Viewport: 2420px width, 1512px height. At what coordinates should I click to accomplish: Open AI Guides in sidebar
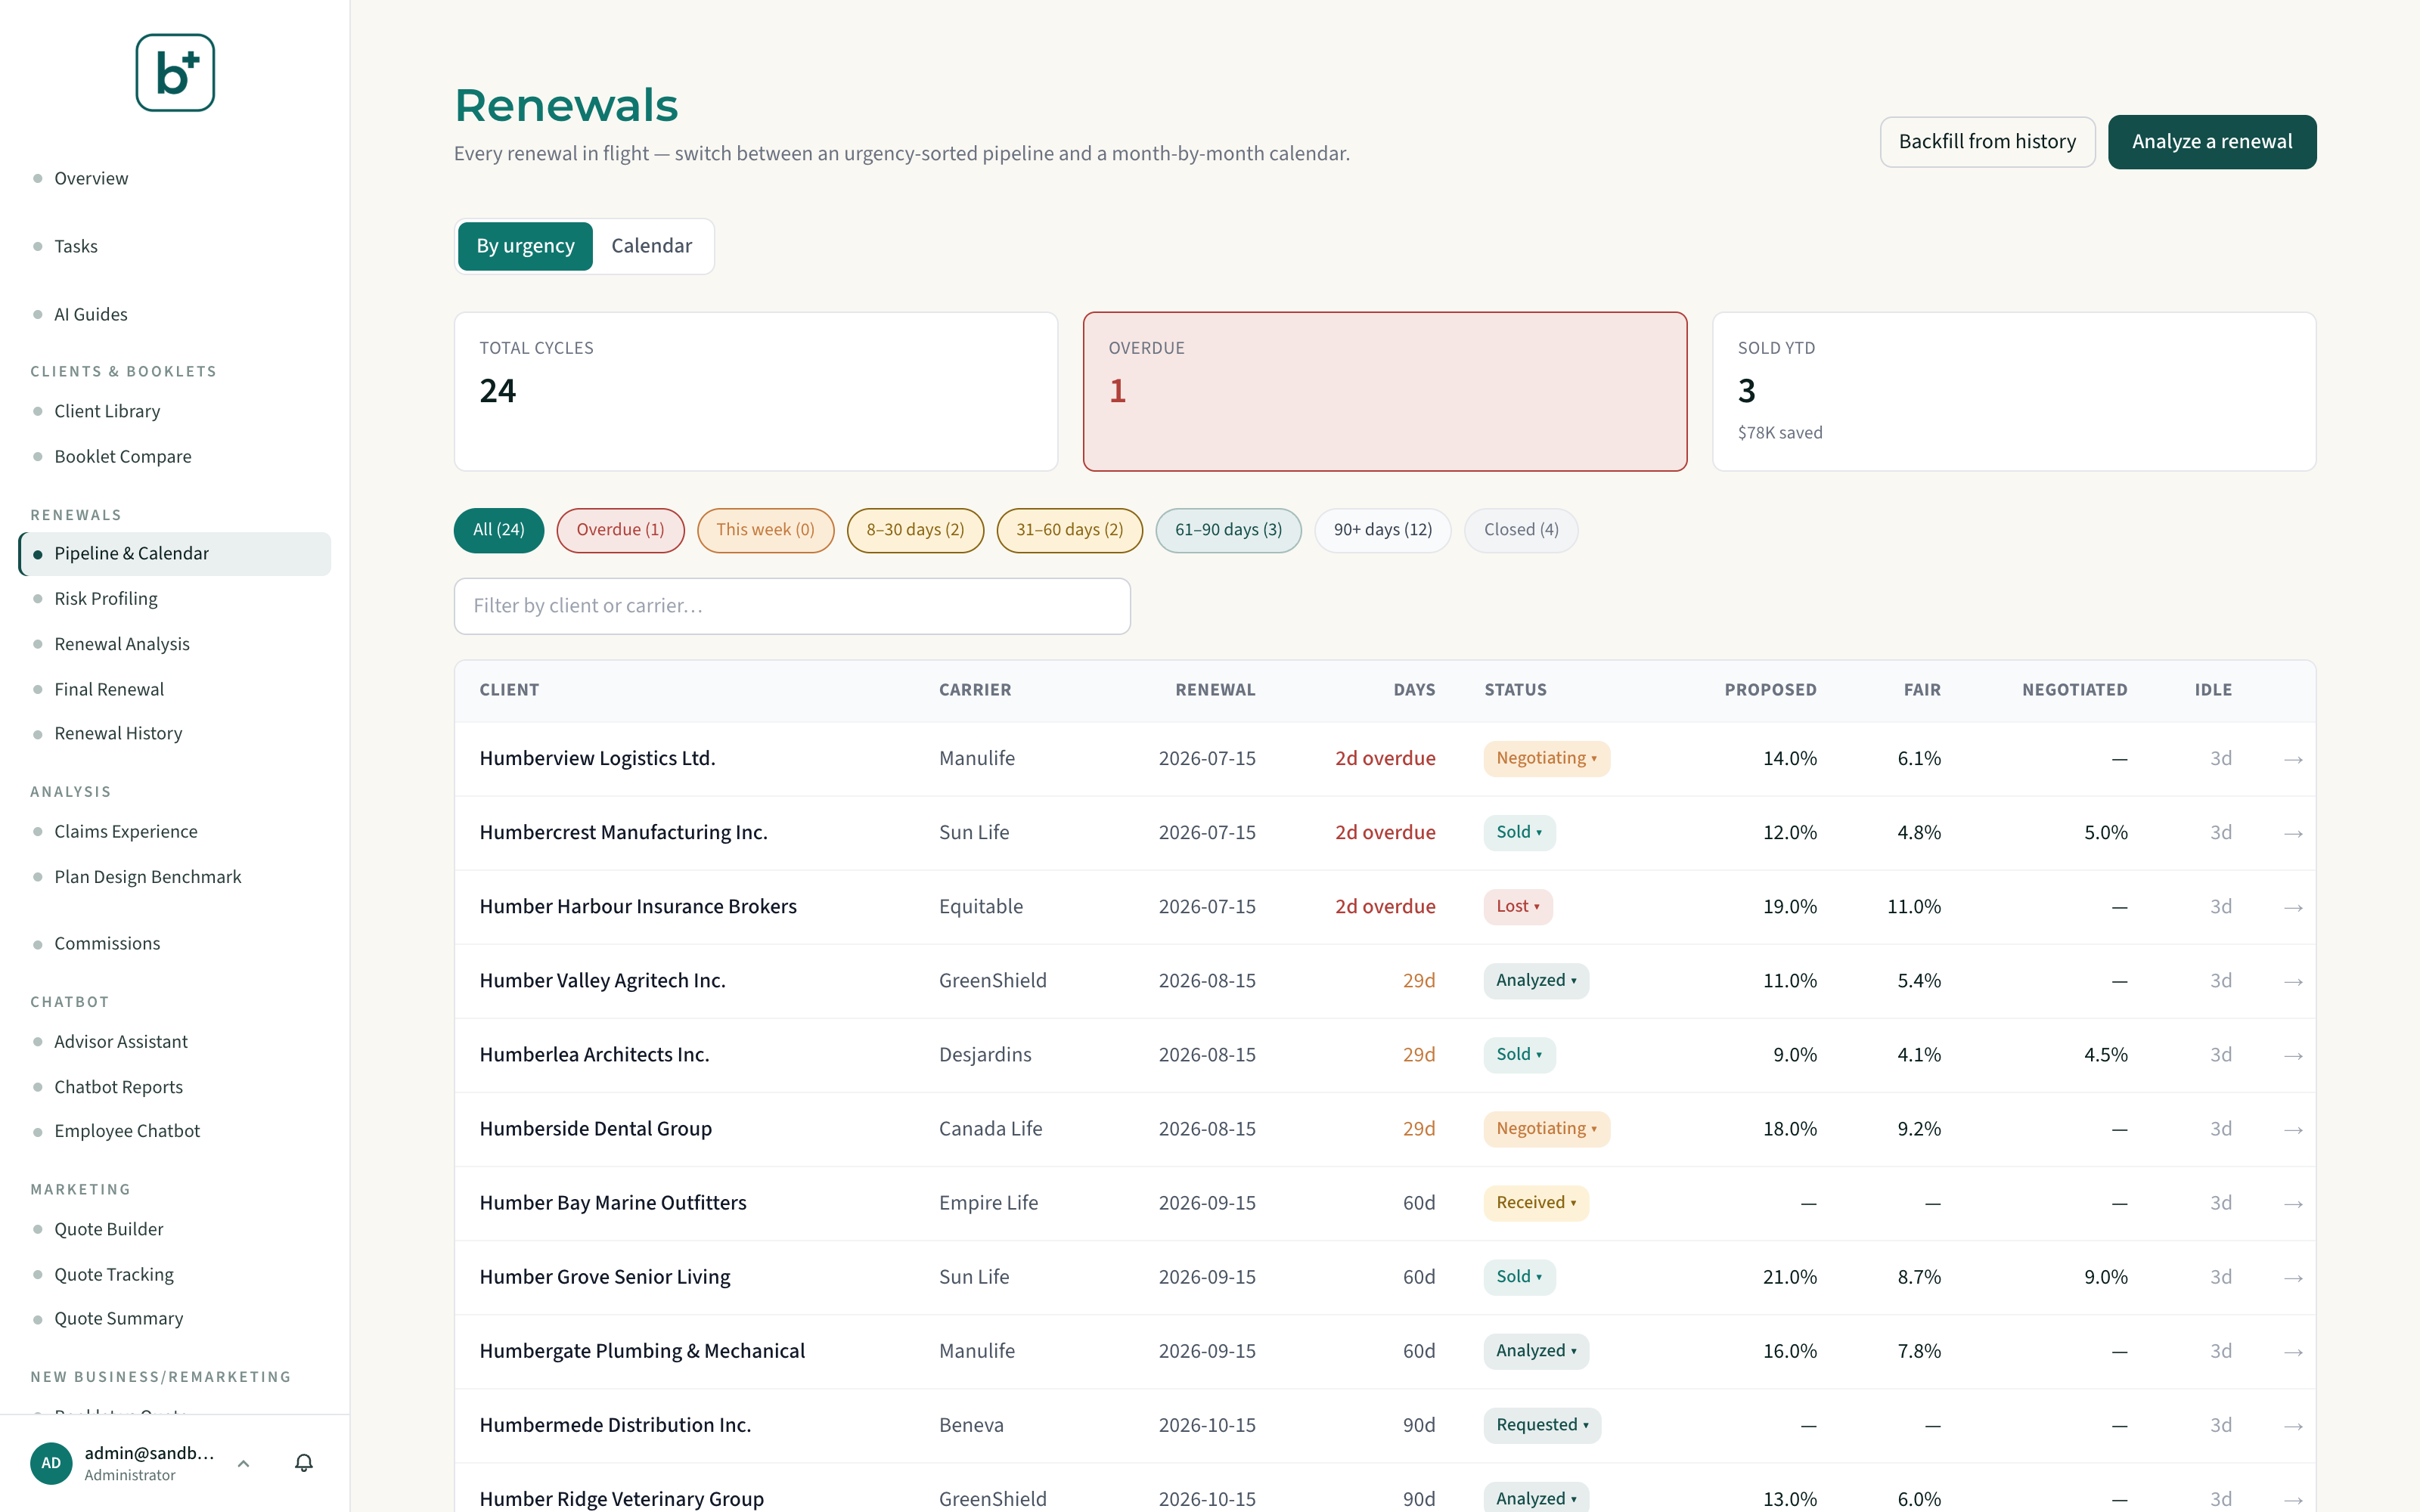click(91, 314)
